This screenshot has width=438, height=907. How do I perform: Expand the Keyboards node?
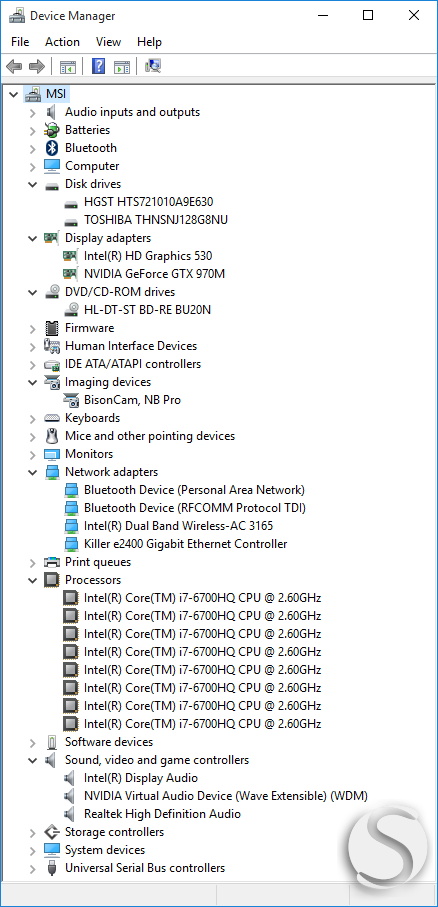point(32,418)
